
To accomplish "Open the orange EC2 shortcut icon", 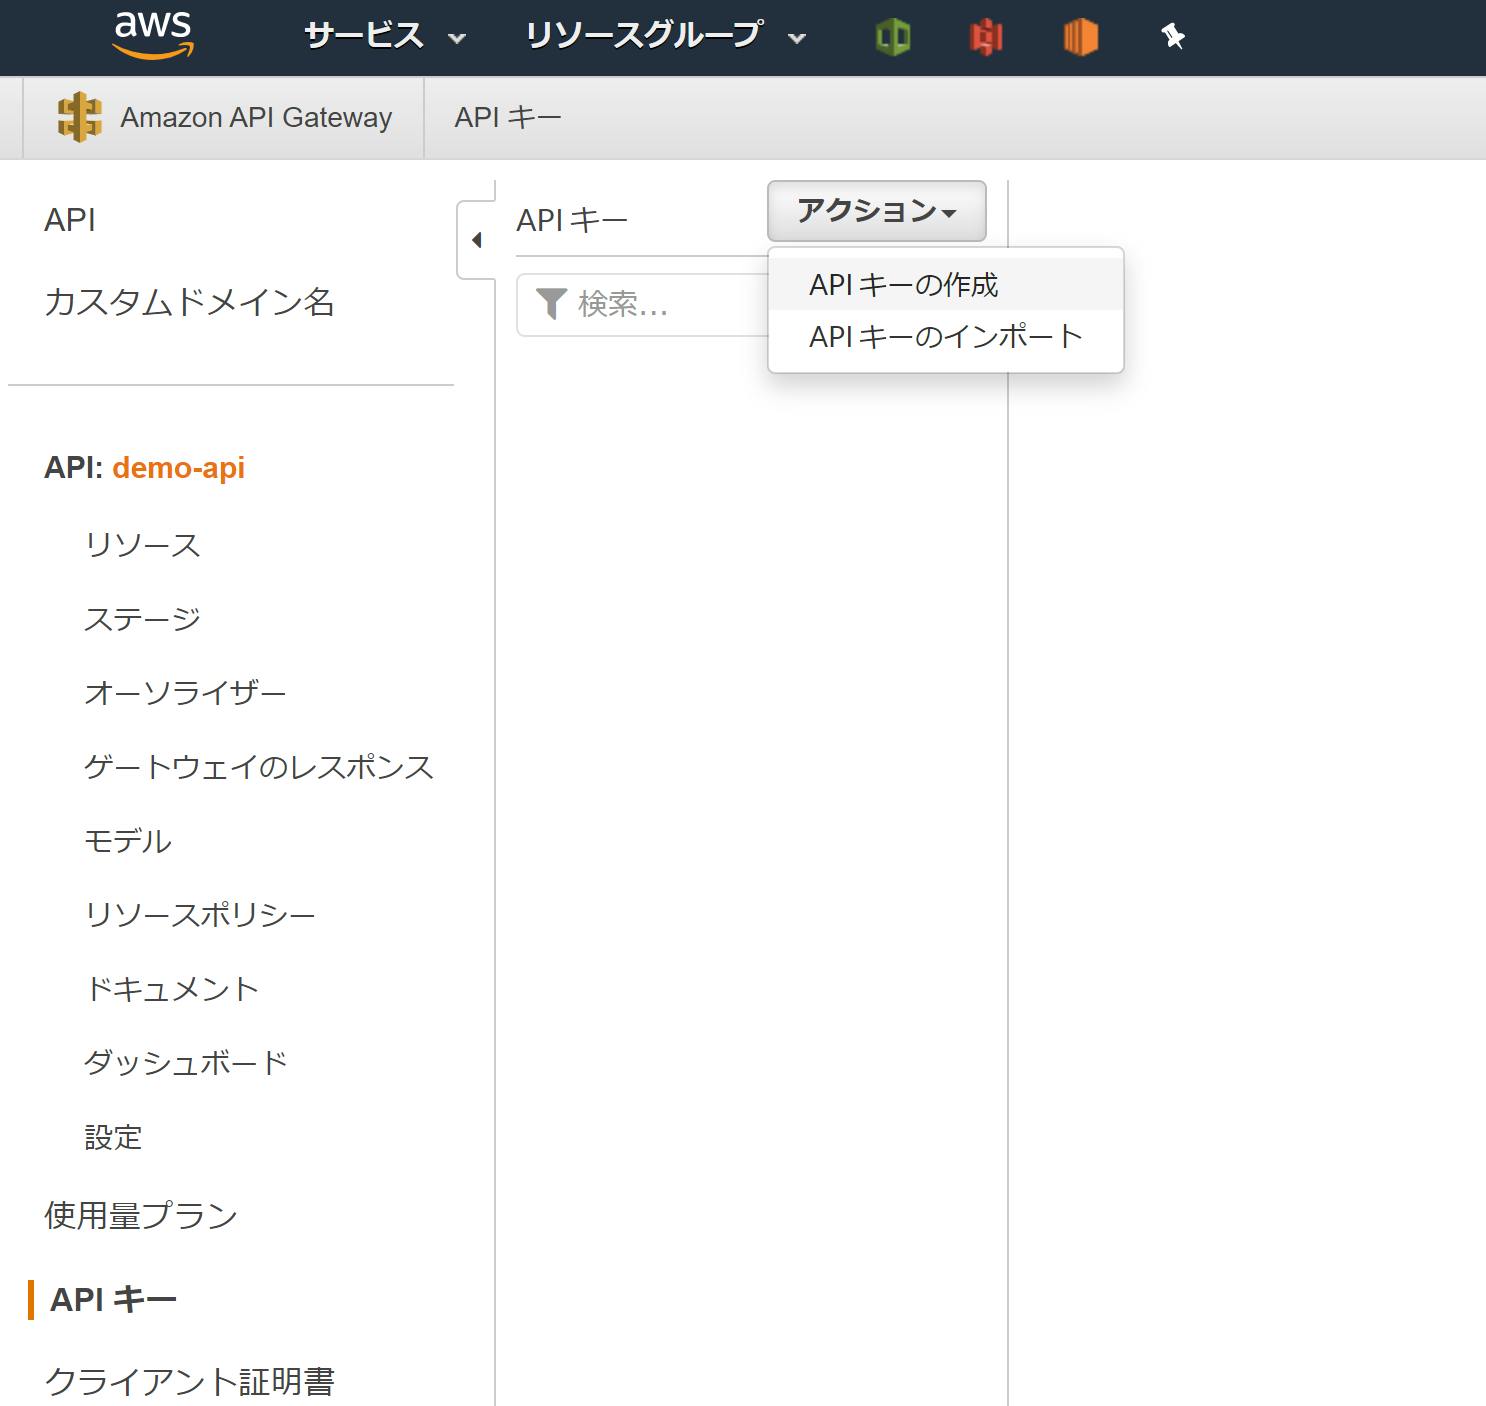I will [1080, 38].
